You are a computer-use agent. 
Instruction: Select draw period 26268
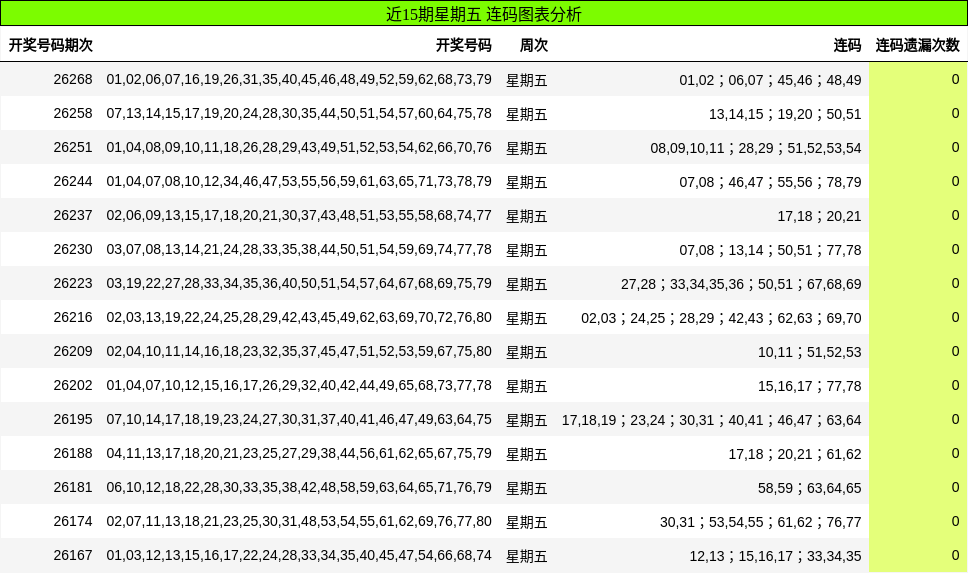coord(73,80)
